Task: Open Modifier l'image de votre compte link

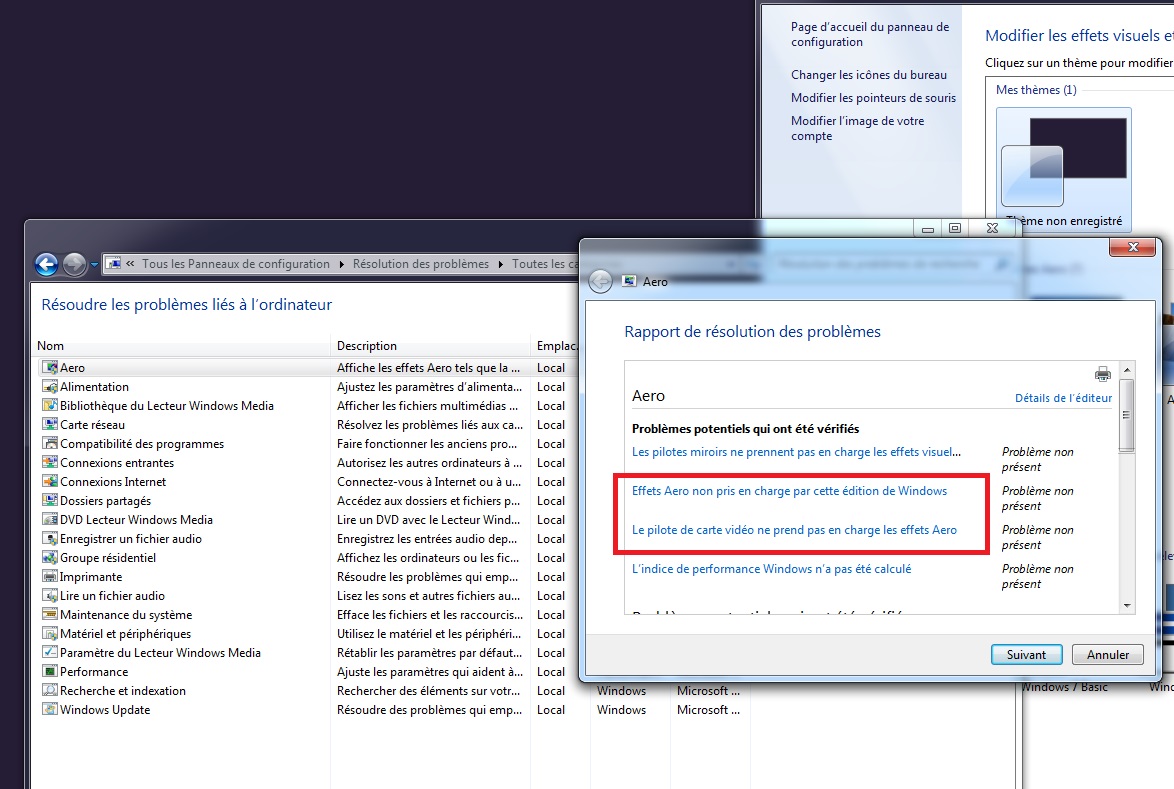Action: click(x=857, y=128)
